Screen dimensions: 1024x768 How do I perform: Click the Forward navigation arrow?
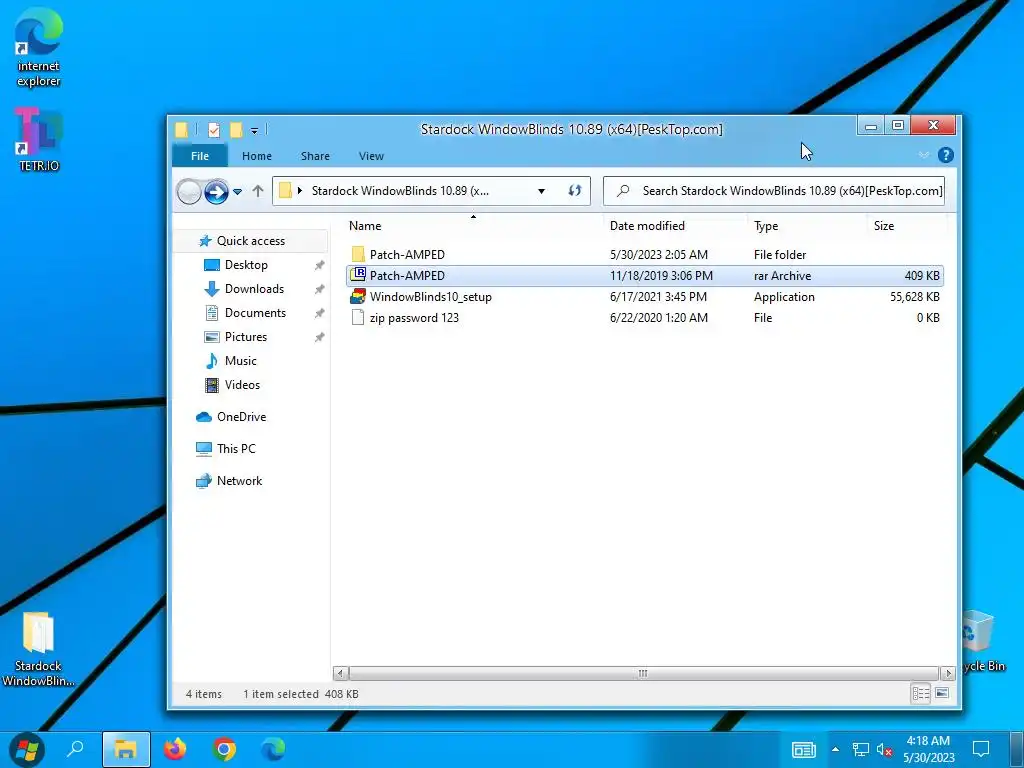(216, 191)
